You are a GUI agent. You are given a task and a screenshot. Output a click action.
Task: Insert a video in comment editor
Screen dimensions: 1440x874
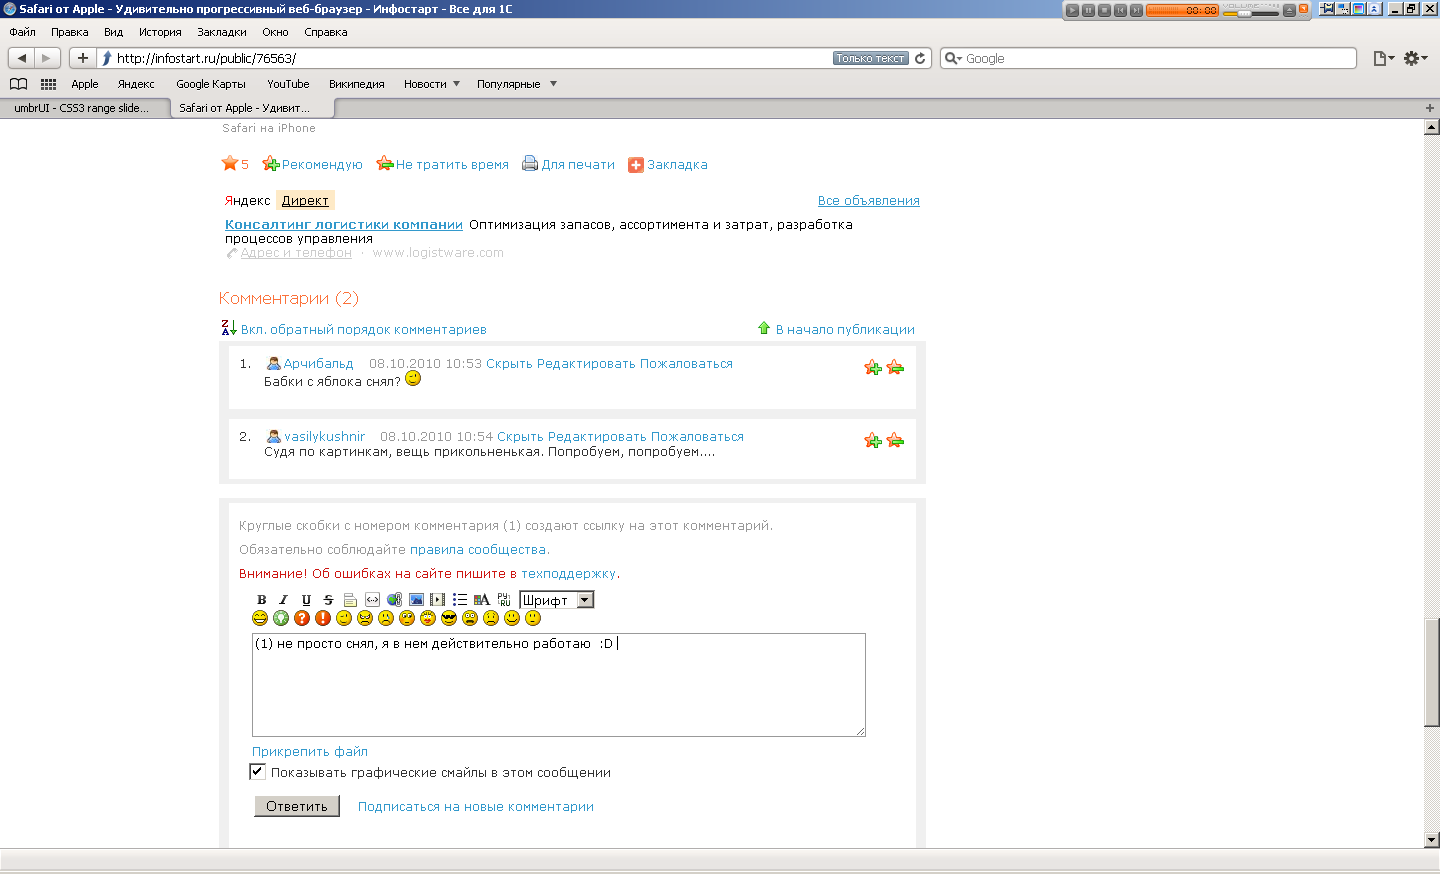(x=438, y=600)
